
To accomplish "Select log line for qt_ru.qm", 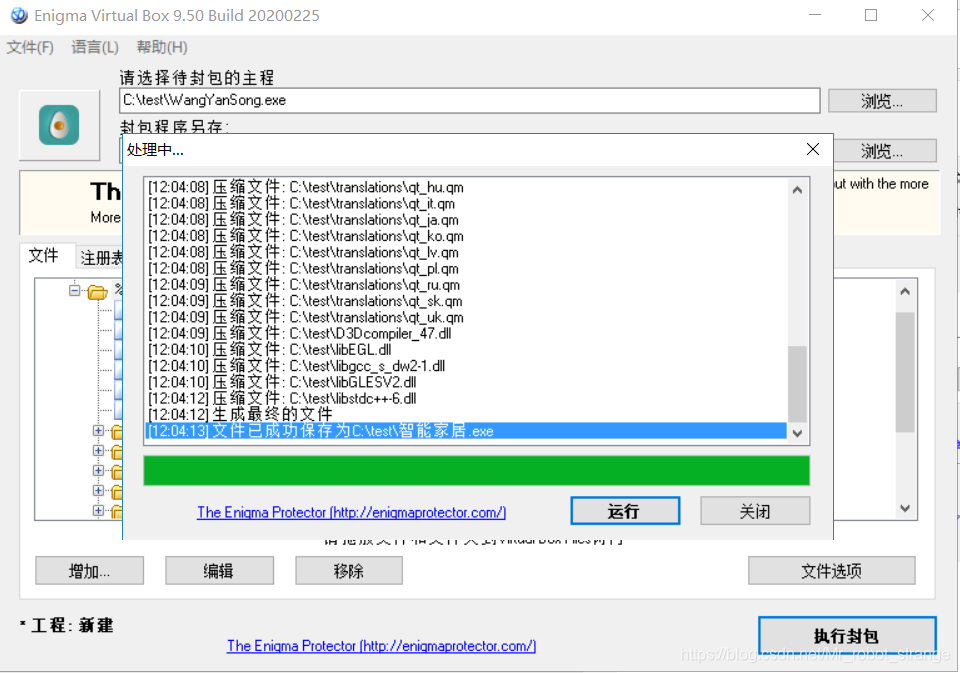I will [x=466, y=285].
